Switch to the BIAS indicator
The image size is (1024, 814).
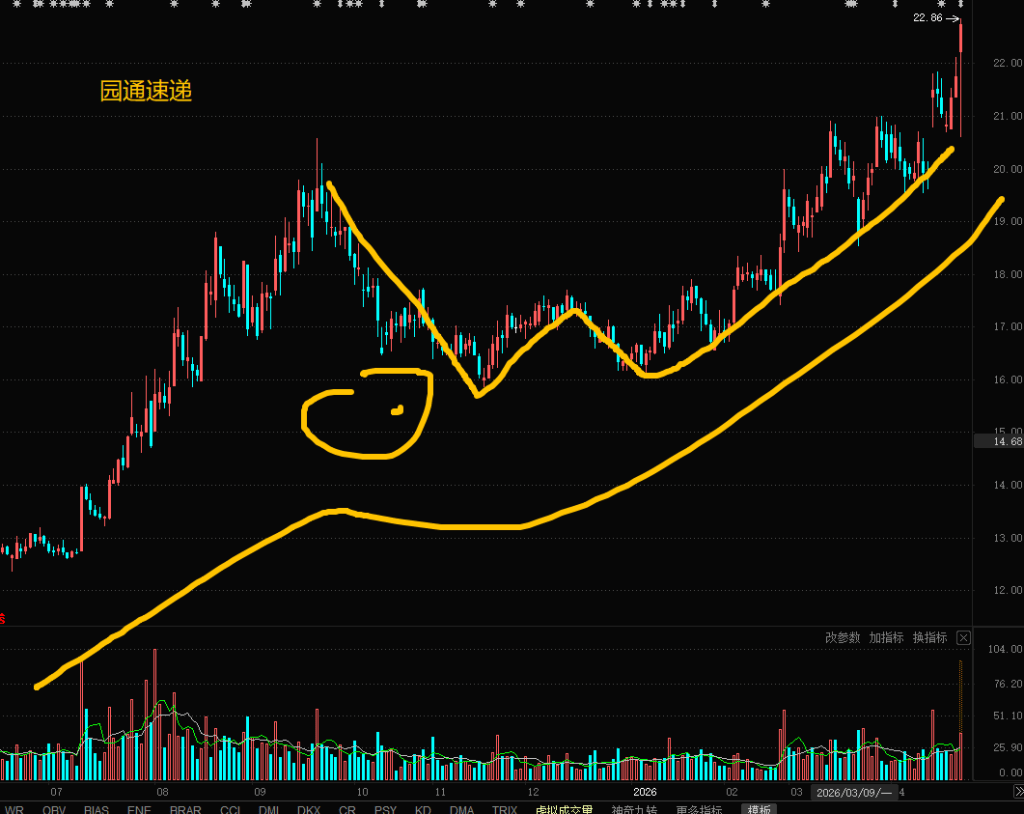click(97, 809)
